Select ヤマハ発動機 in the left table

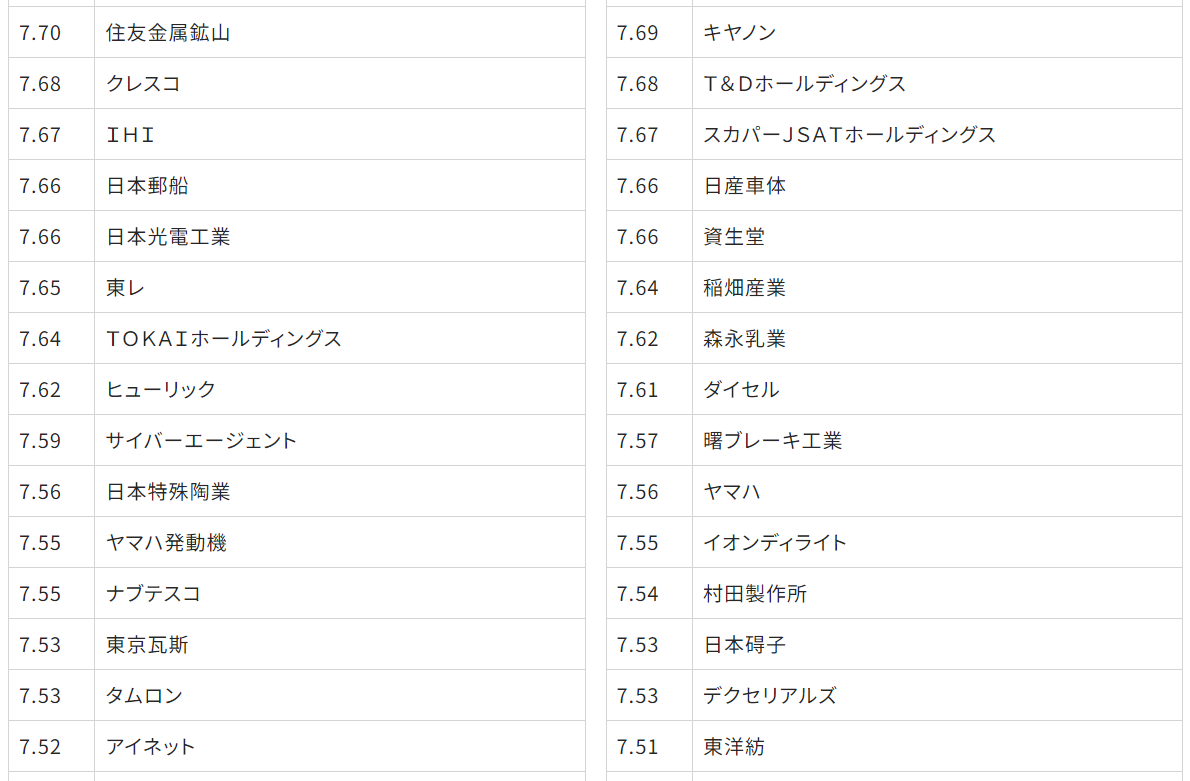tap(166, 543)
